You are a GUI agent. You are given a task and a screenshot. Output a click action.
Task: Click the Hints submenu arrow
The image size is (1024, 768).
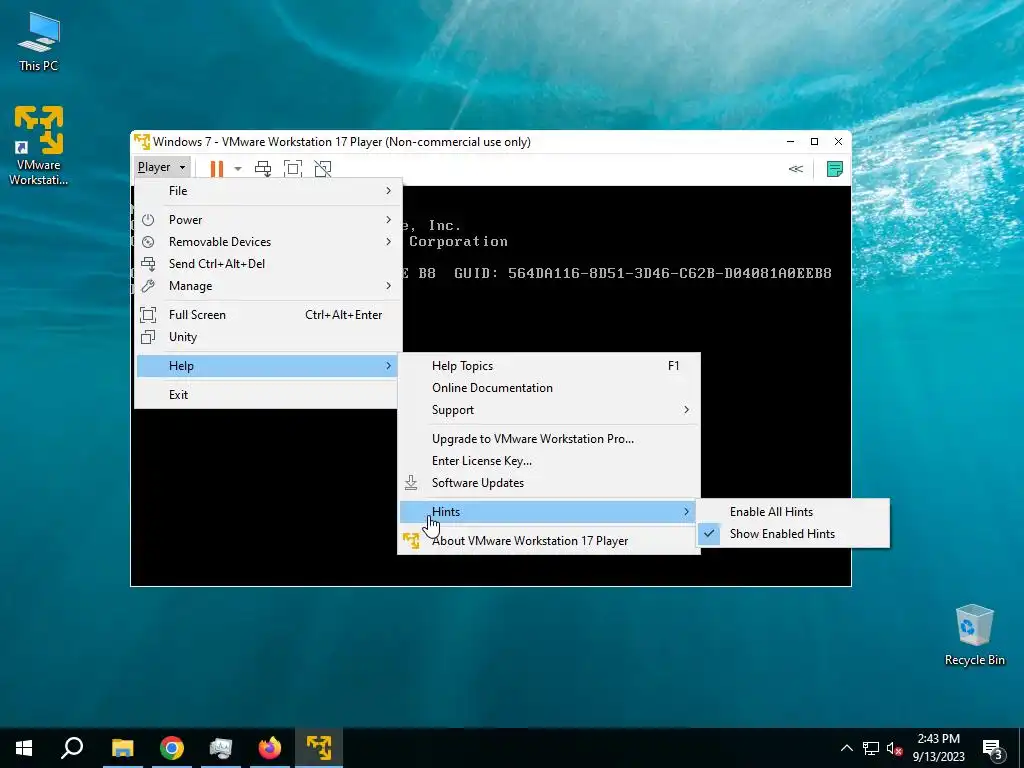pos(686,512)
